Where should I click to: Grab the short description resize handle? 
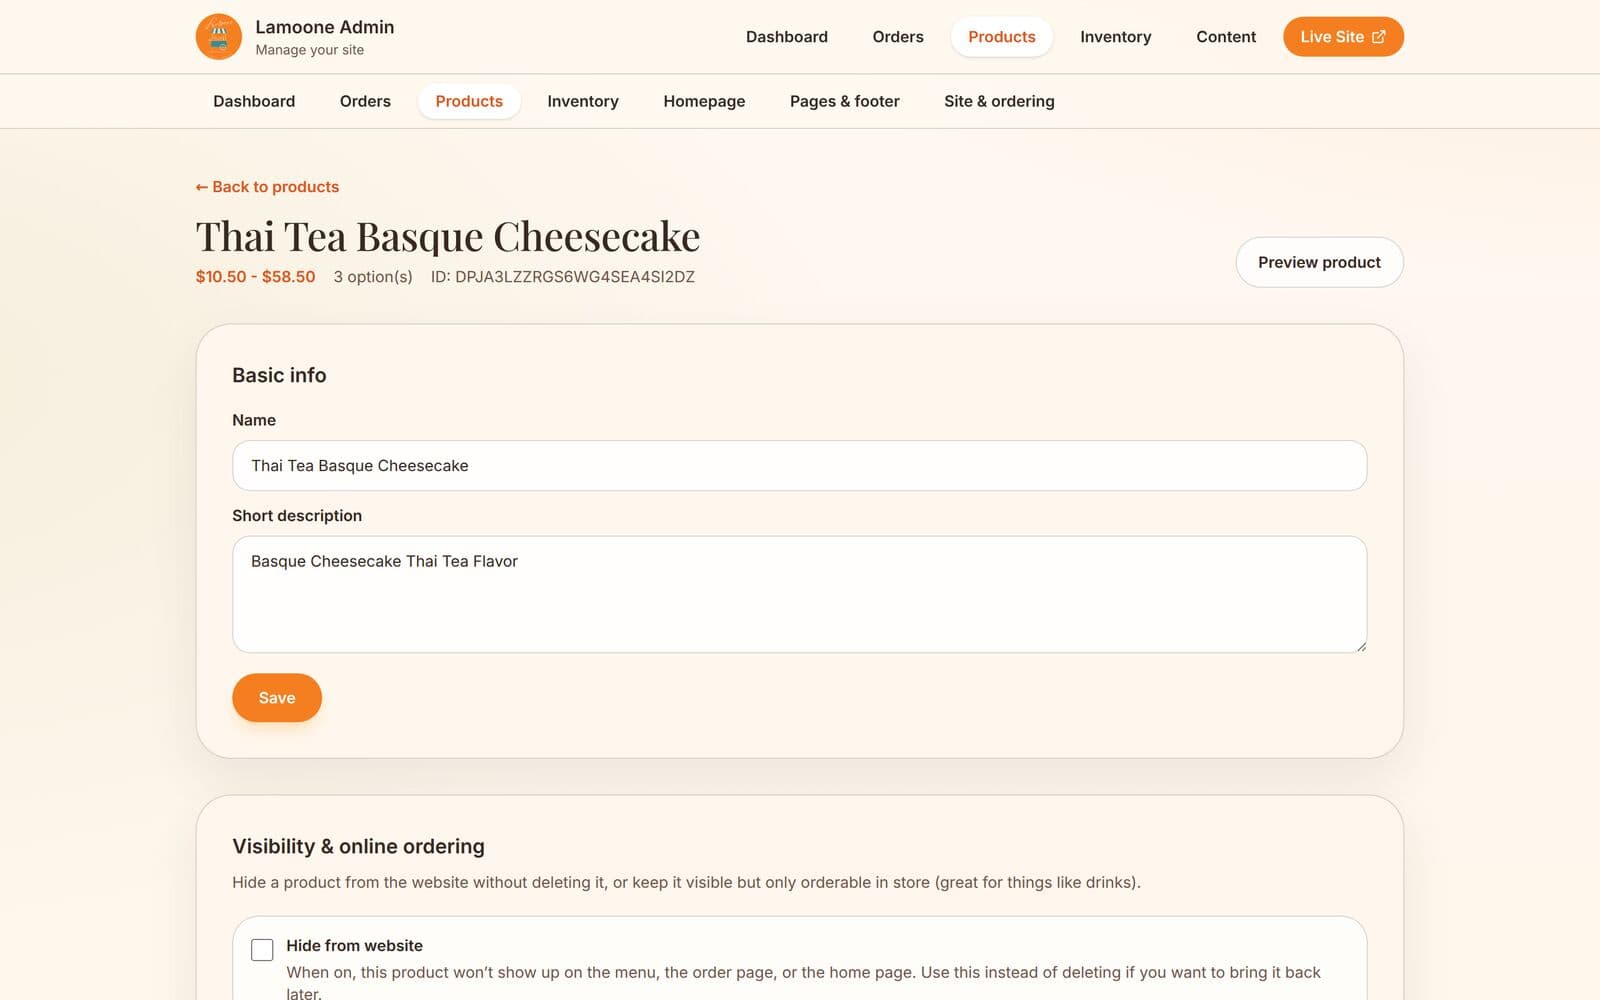1360,646
